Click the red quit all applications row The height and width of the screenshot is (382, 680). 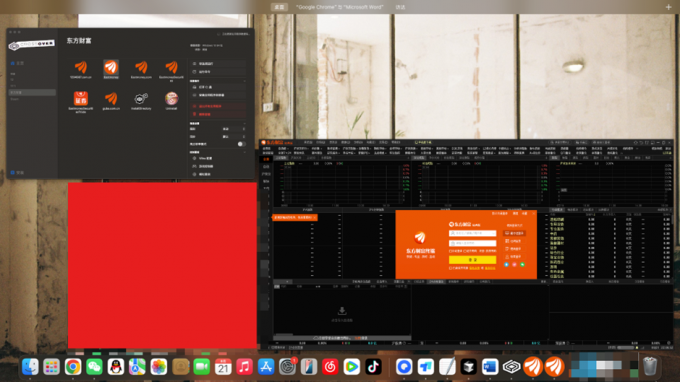(x=218, y=106)
